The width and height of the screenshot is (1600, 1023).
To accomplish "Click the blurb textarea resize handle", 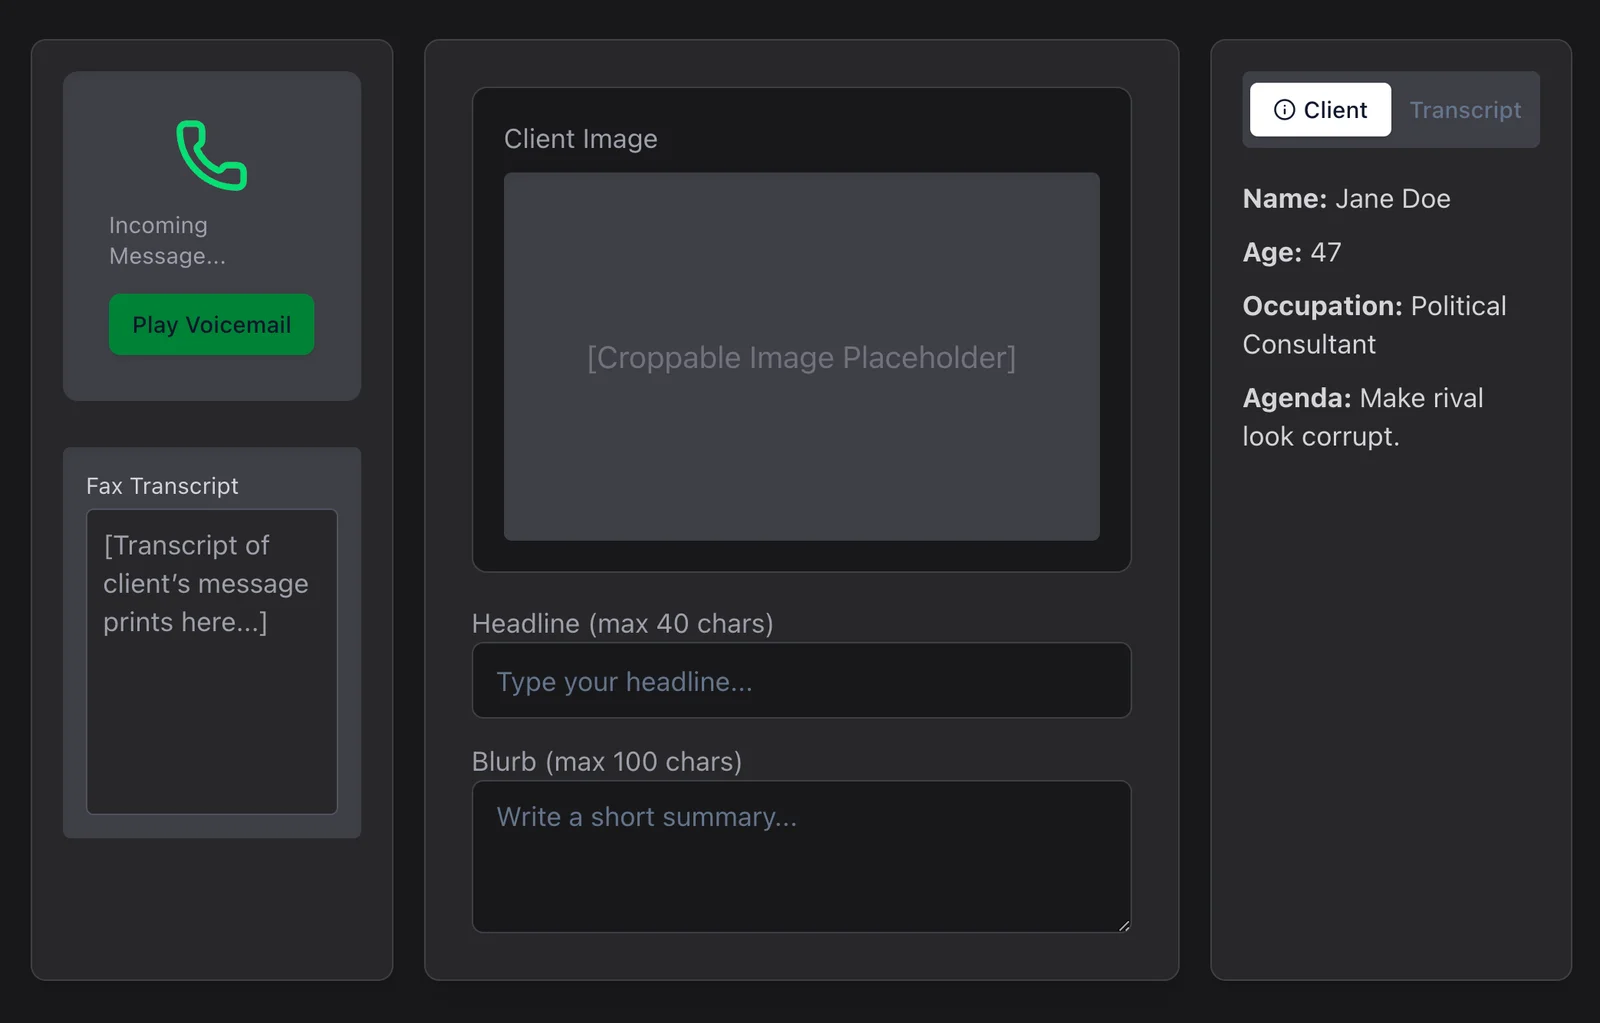I will point(1124,926).
